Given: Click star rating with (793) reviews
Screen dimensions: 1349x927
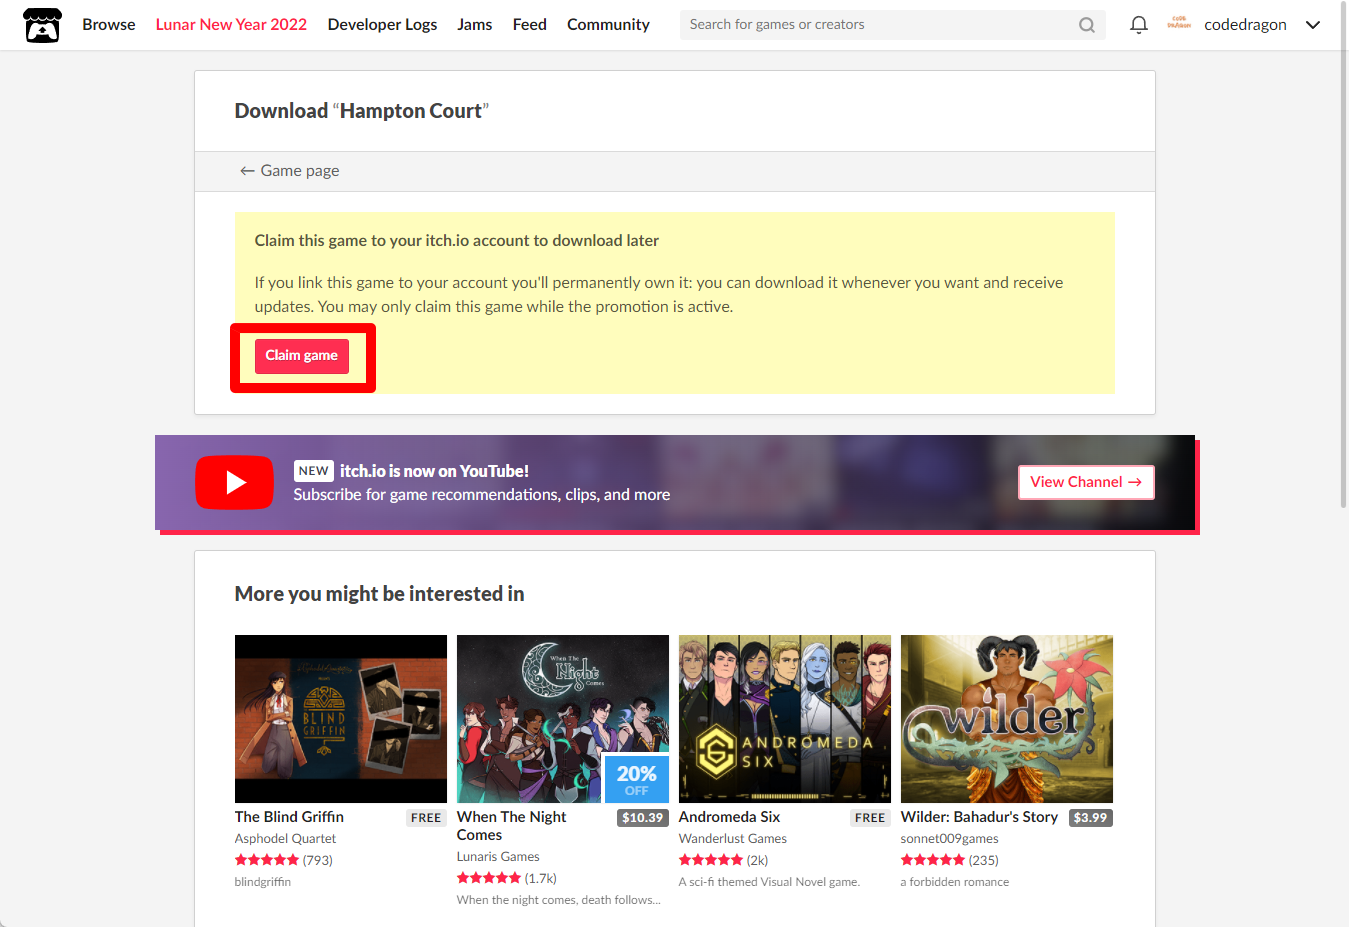Looking at the screenshot, I should tap(284, 860).
